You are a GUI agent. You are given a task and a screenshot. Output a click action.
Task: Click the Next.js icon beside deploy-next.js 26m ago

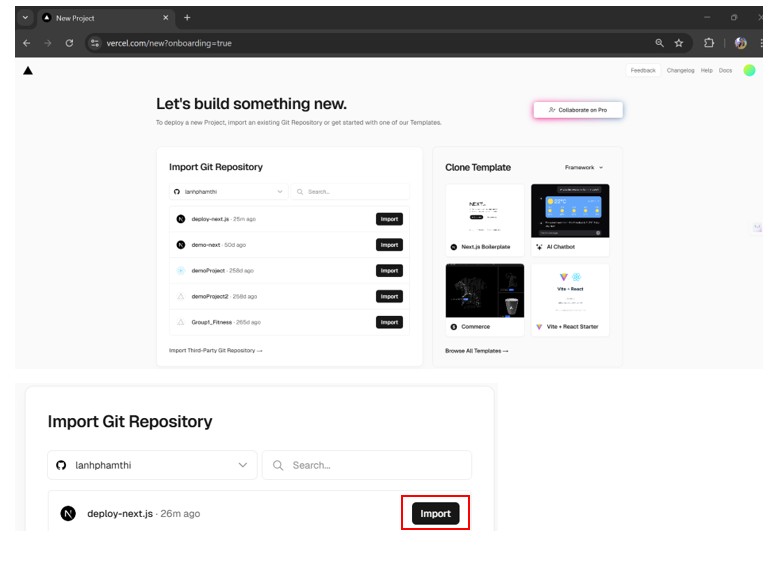pyautogui.click(x=68, y=514)
